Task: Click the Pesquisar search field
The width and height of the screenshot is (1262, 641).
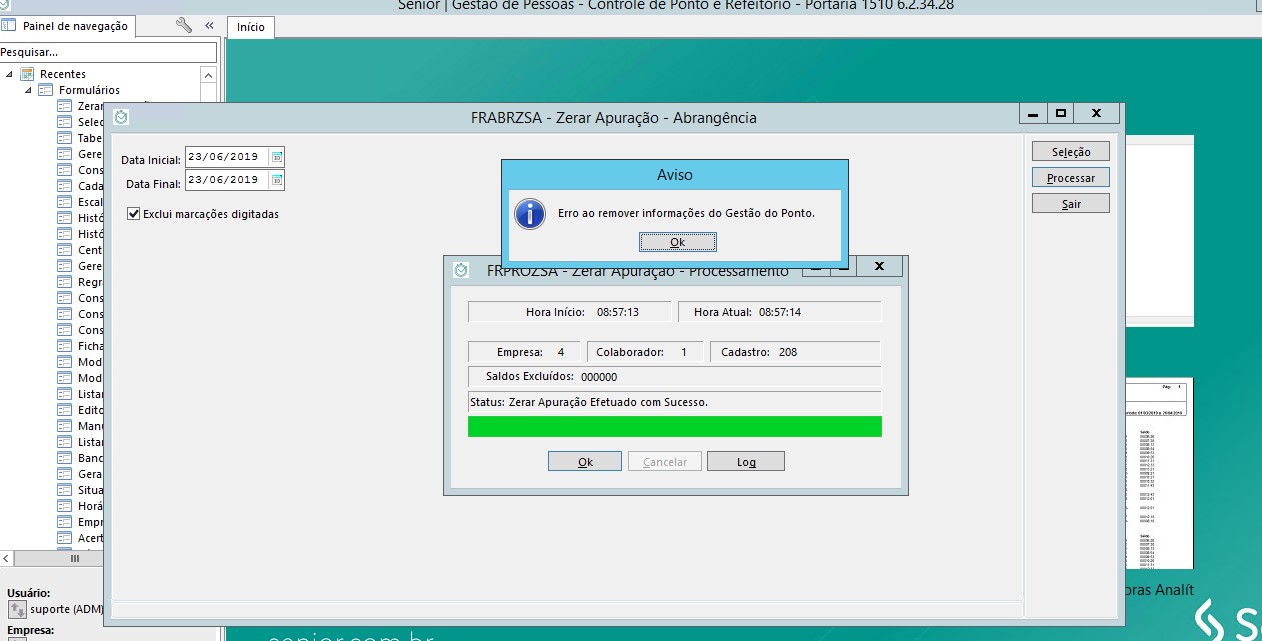Action: (108, 52)
